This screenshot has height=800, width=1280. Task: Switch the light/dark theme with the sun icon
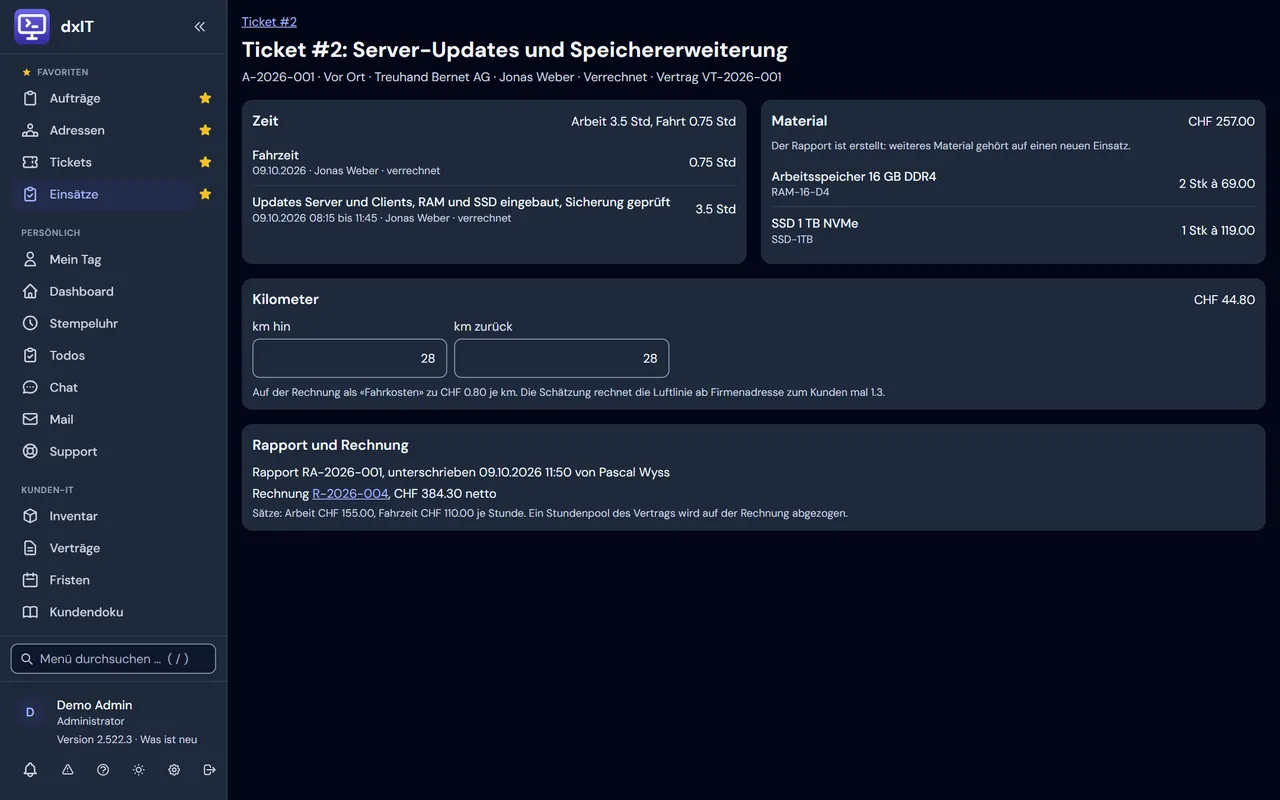[x=138, y=770]
